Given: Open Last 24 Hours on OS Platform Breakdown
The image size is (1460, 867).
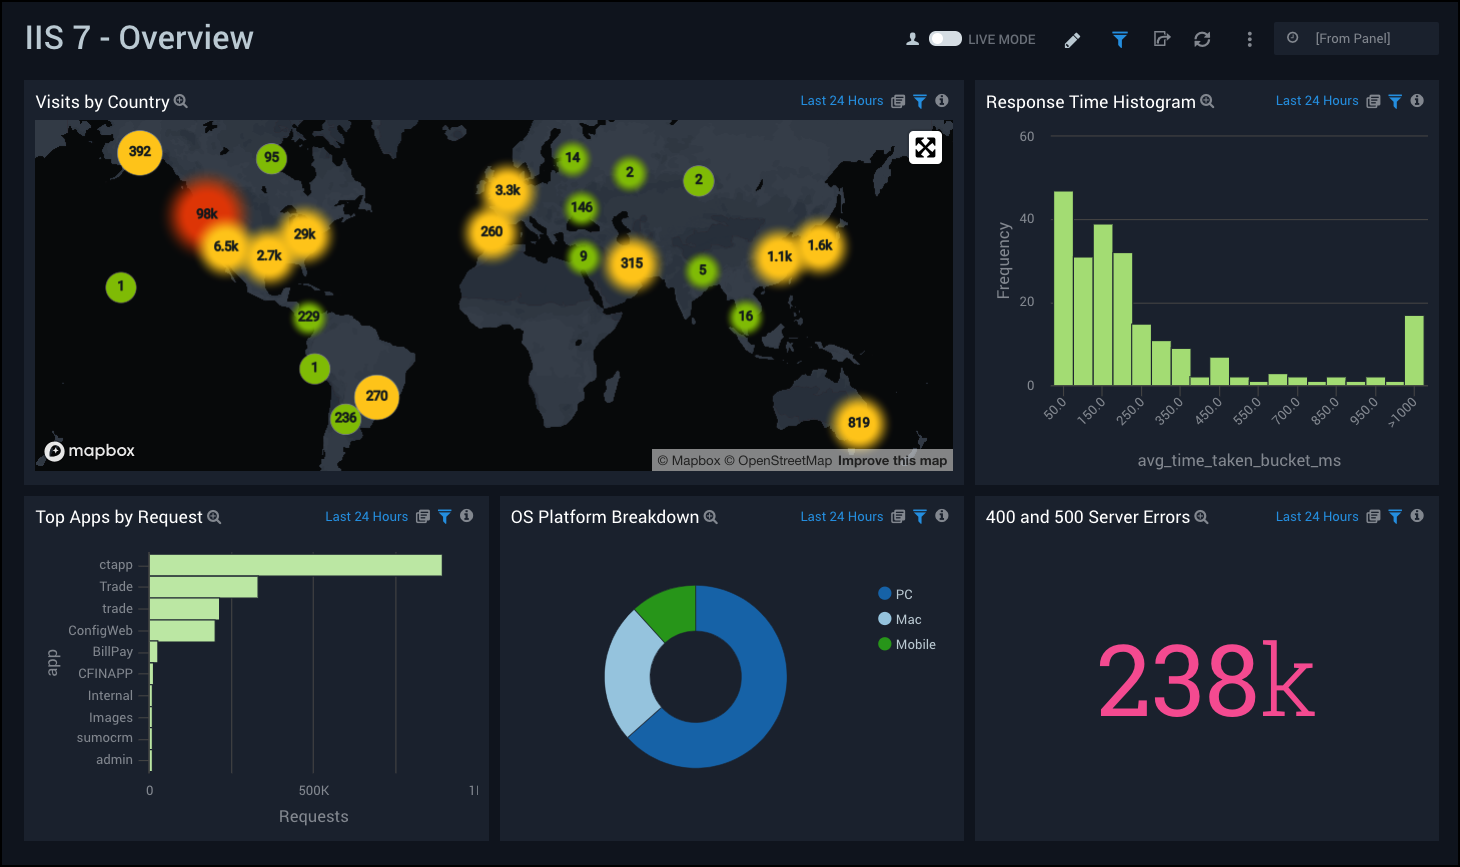Looking at the screenshot, I should [x=841, y=517].
